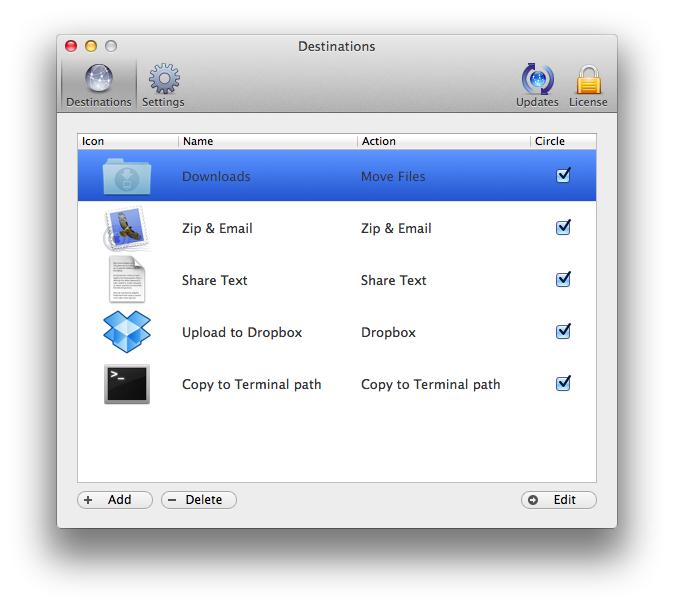Sort by the Action column header
674x607 pixels.
(x=444, y=141)
